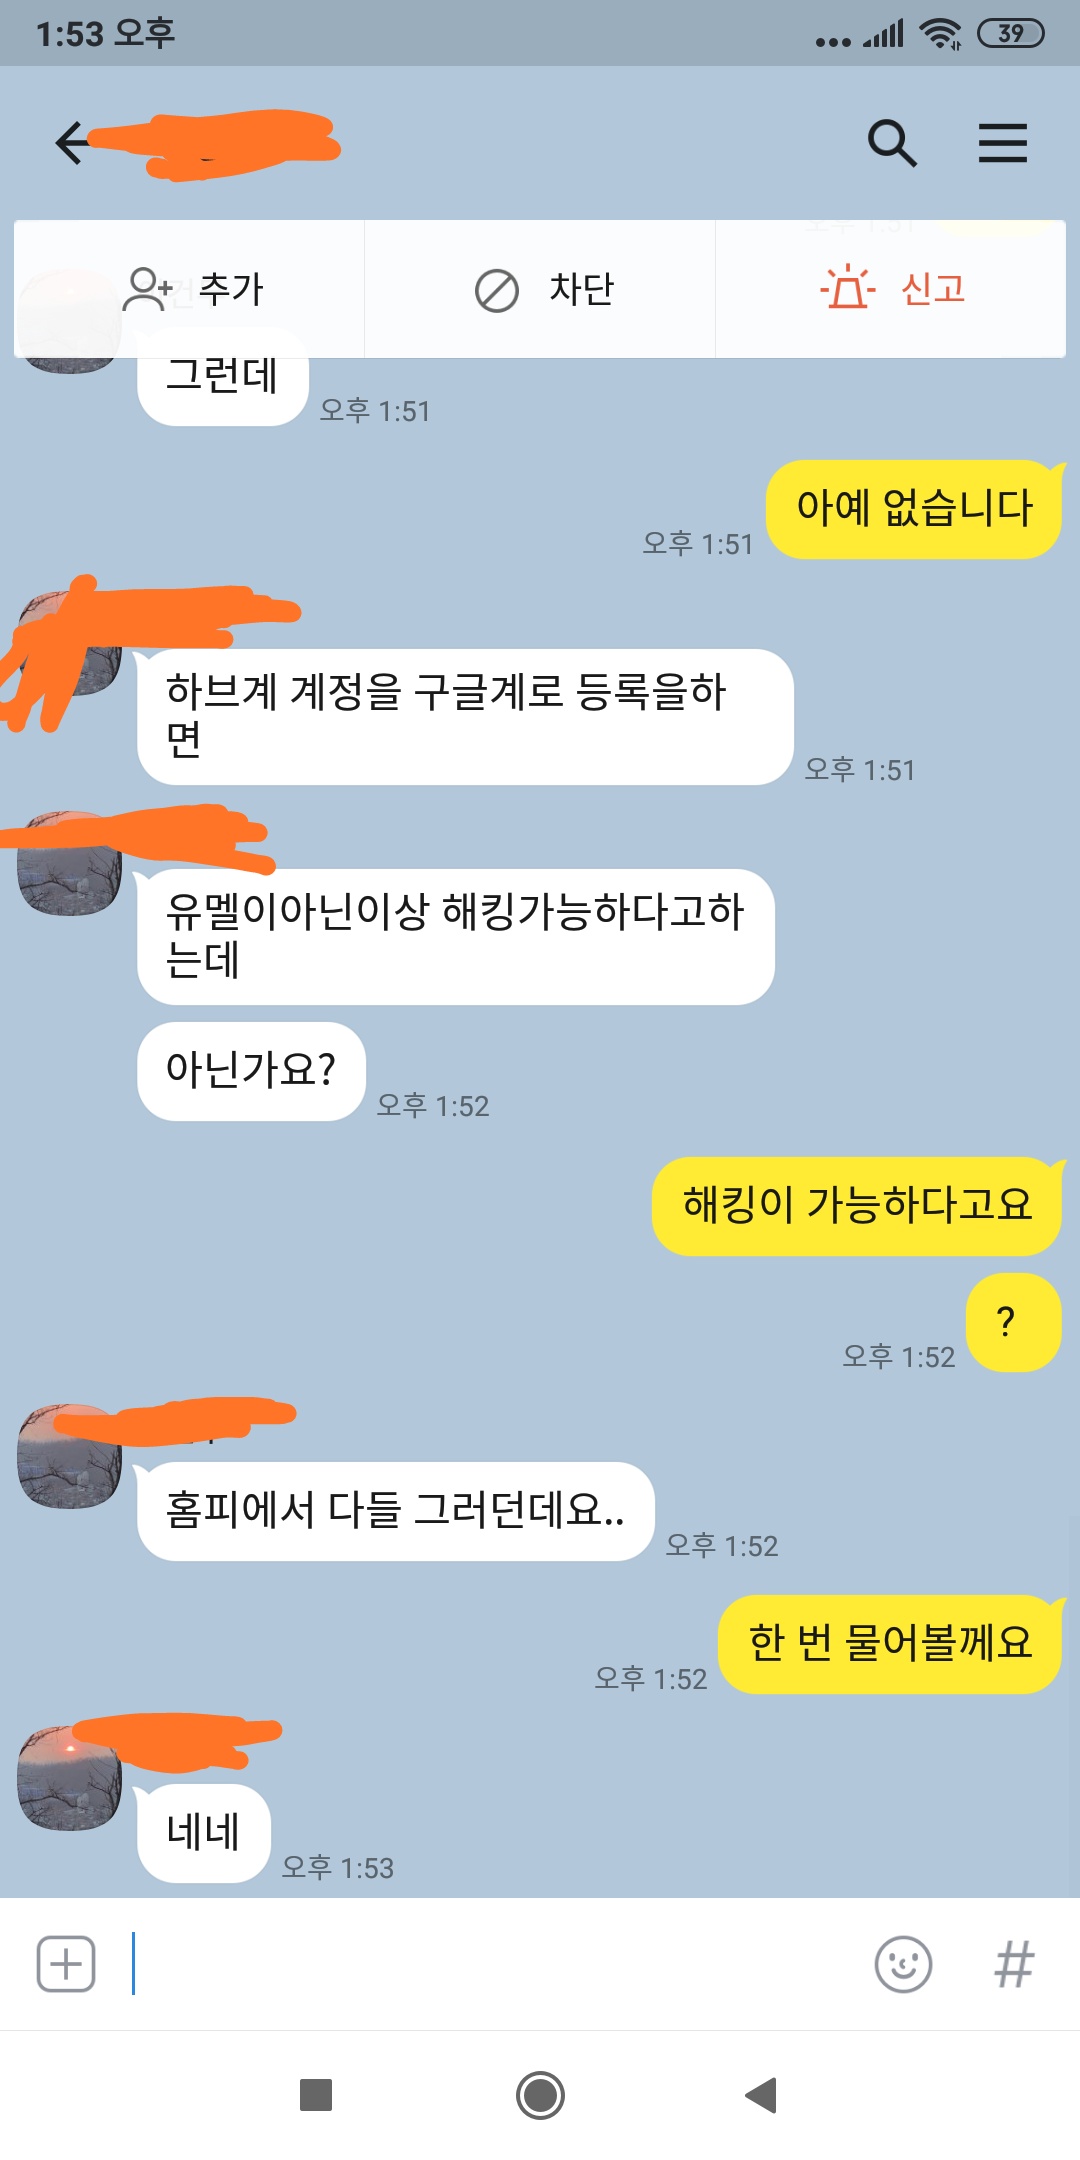The width and height of the screenshot is (1080, 2160).
Task: Tap the '아닌가요?' message bubble
Action: tap(251, 1071)
